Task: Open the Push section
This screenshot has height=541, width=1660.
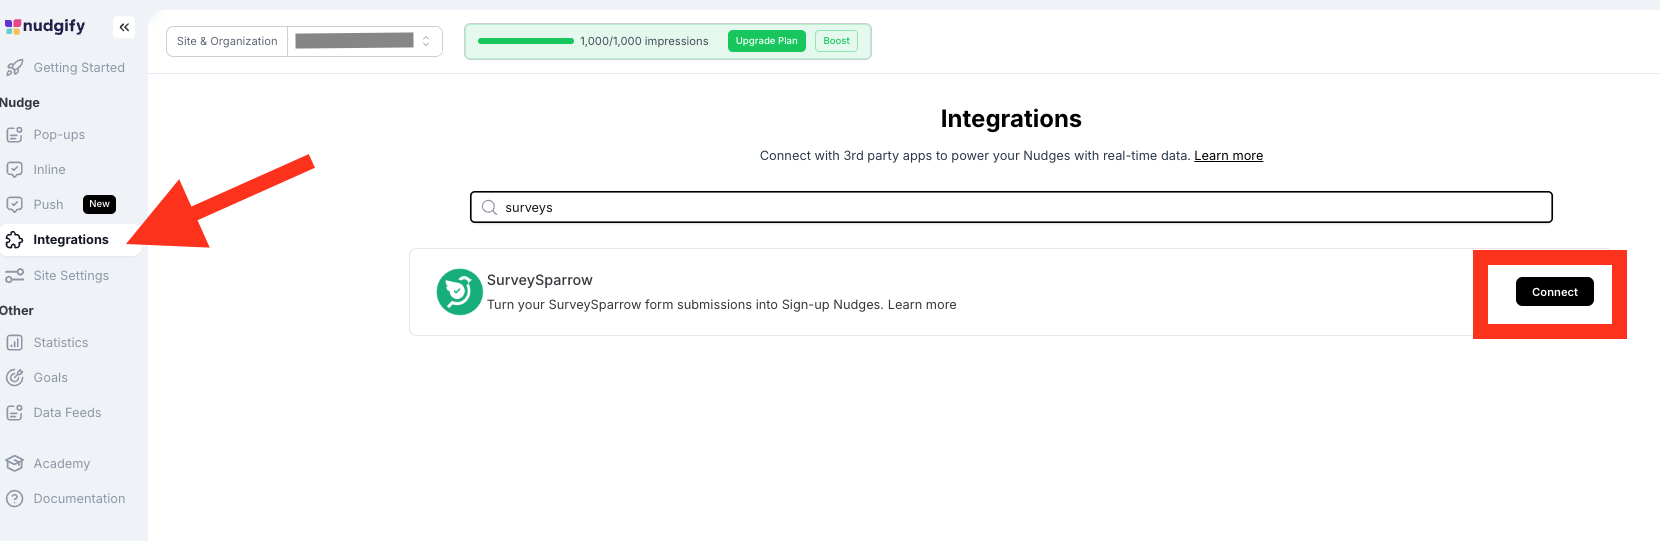Action: pyautogui.click(x=48, y=205)
